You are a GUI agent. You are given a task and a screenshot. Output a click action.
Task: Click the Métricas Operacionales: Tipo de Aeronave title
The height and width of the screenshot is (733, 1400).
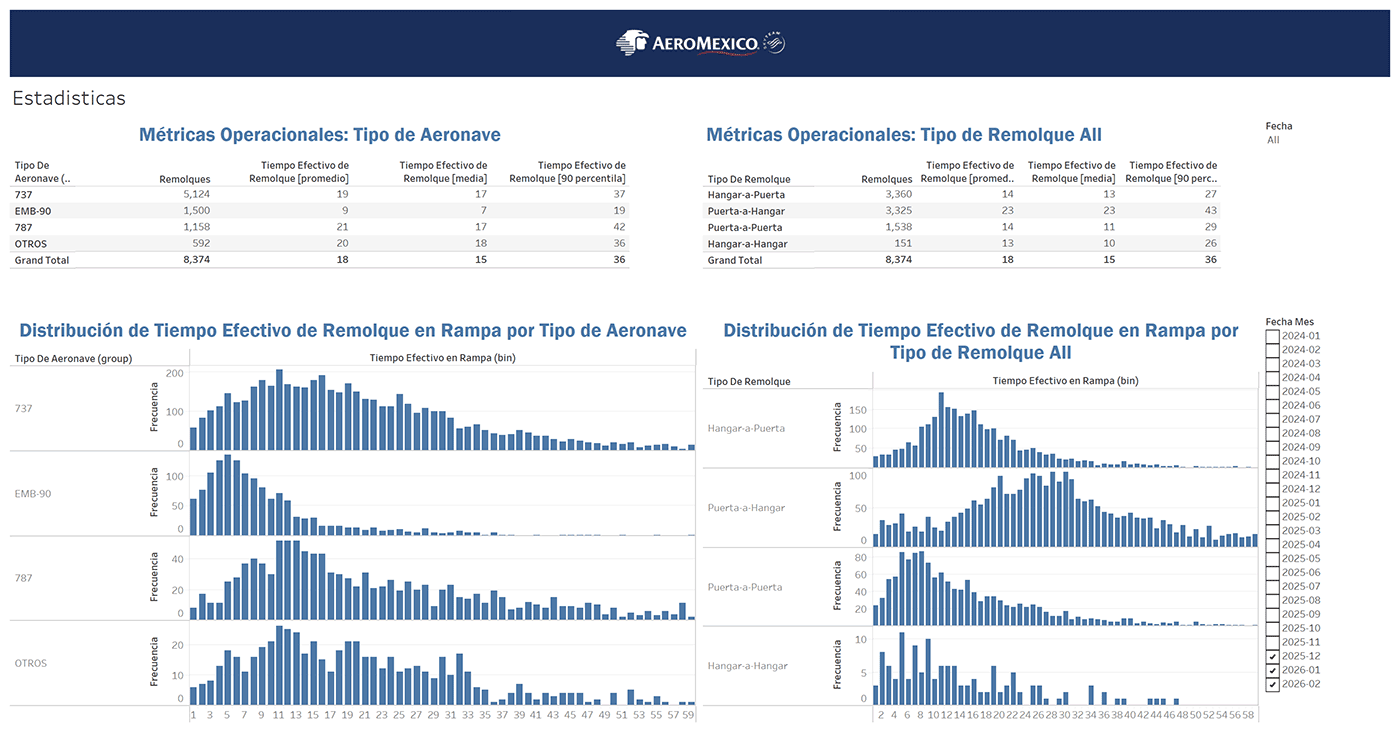(x=320, y=135)
